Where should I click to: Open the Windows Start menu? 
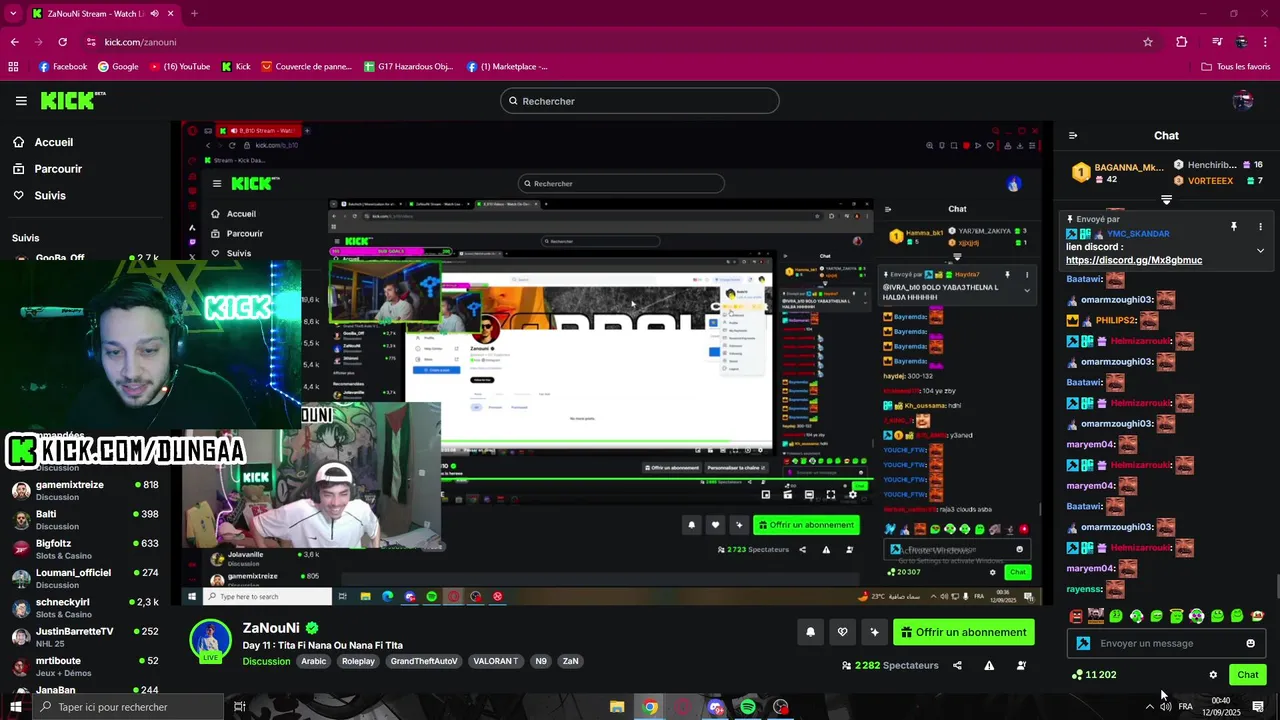tap(15, 707)
